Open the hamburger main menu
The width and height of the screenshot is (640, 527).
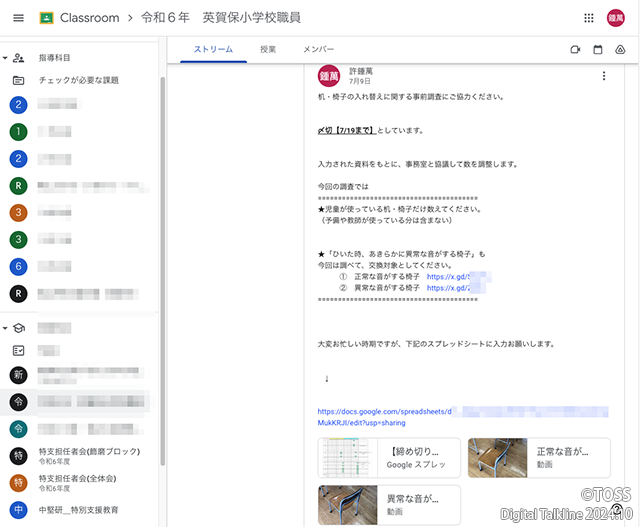click(x=18, y=18)
